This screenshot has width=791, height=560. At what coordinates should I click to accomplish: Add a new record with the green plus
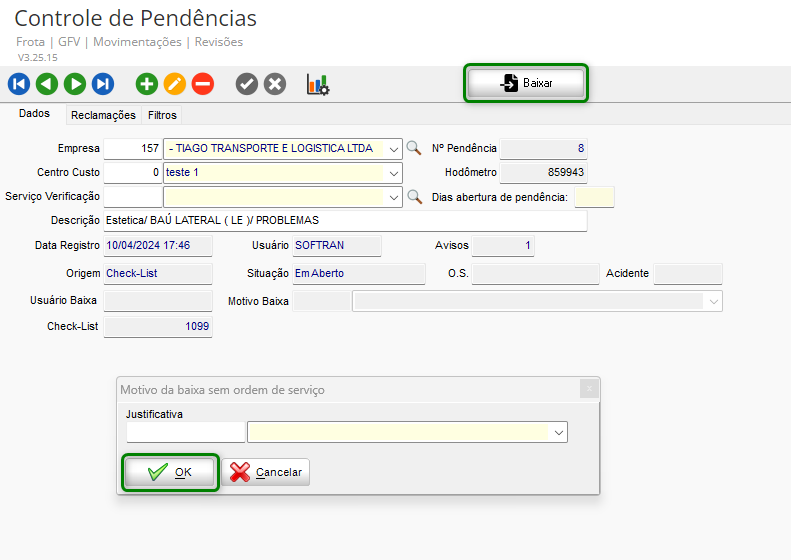point(147,84)
